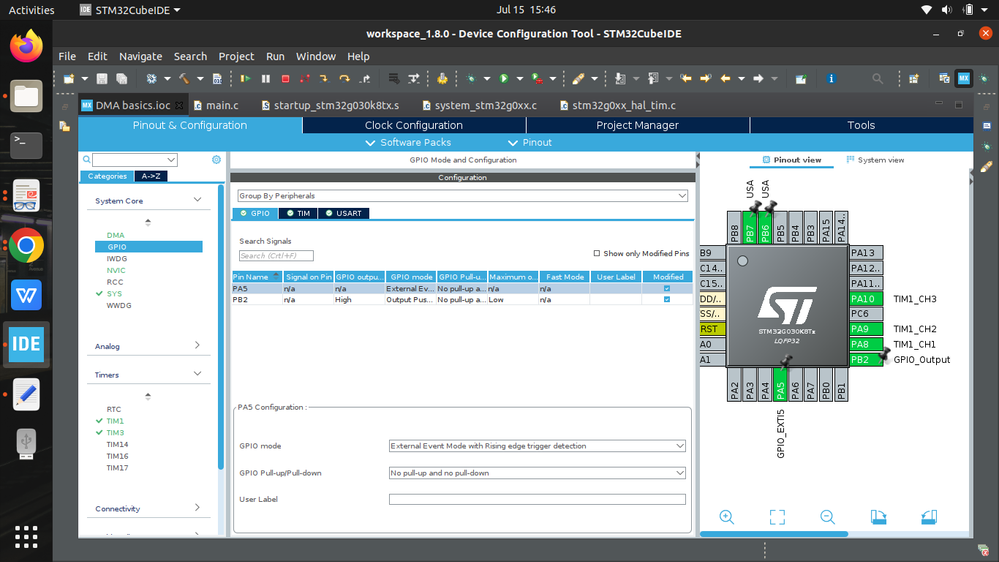Viewport: 999px width, 562px height.
Task: Click the User Label input field
Action: 537,500
